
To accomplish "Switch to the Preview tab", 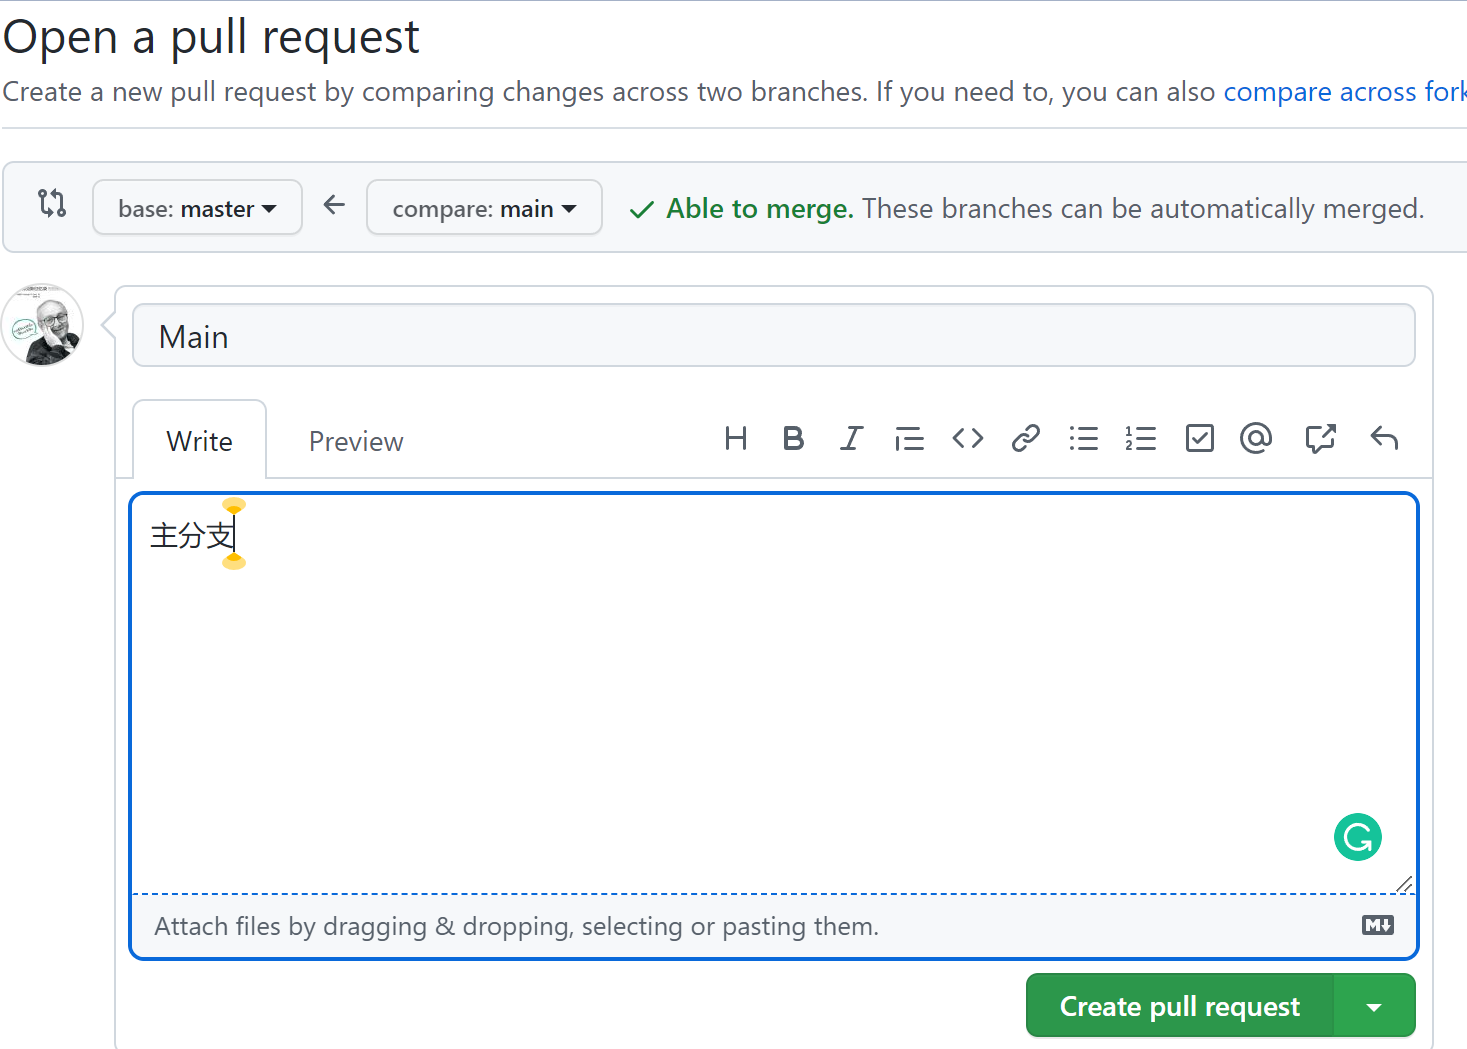I will click(x=356, y=441).
